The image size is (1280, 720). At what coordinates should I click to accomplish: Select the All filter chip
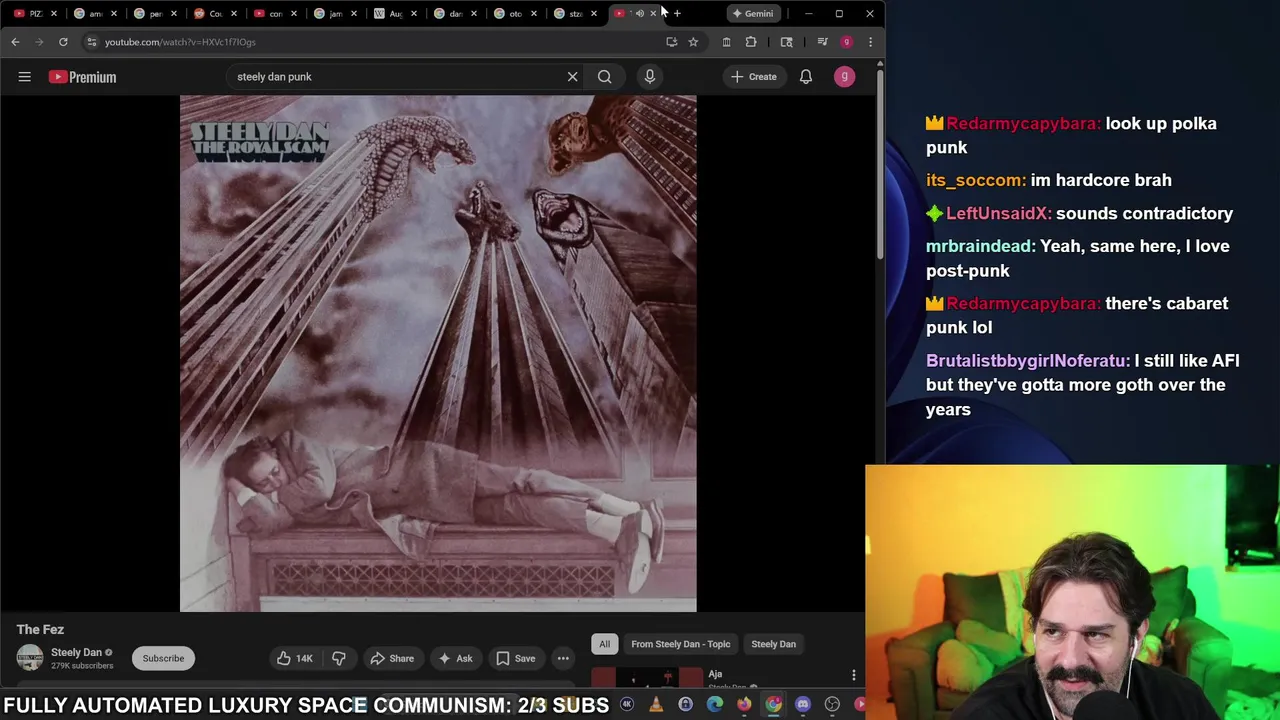coord(604,644)
